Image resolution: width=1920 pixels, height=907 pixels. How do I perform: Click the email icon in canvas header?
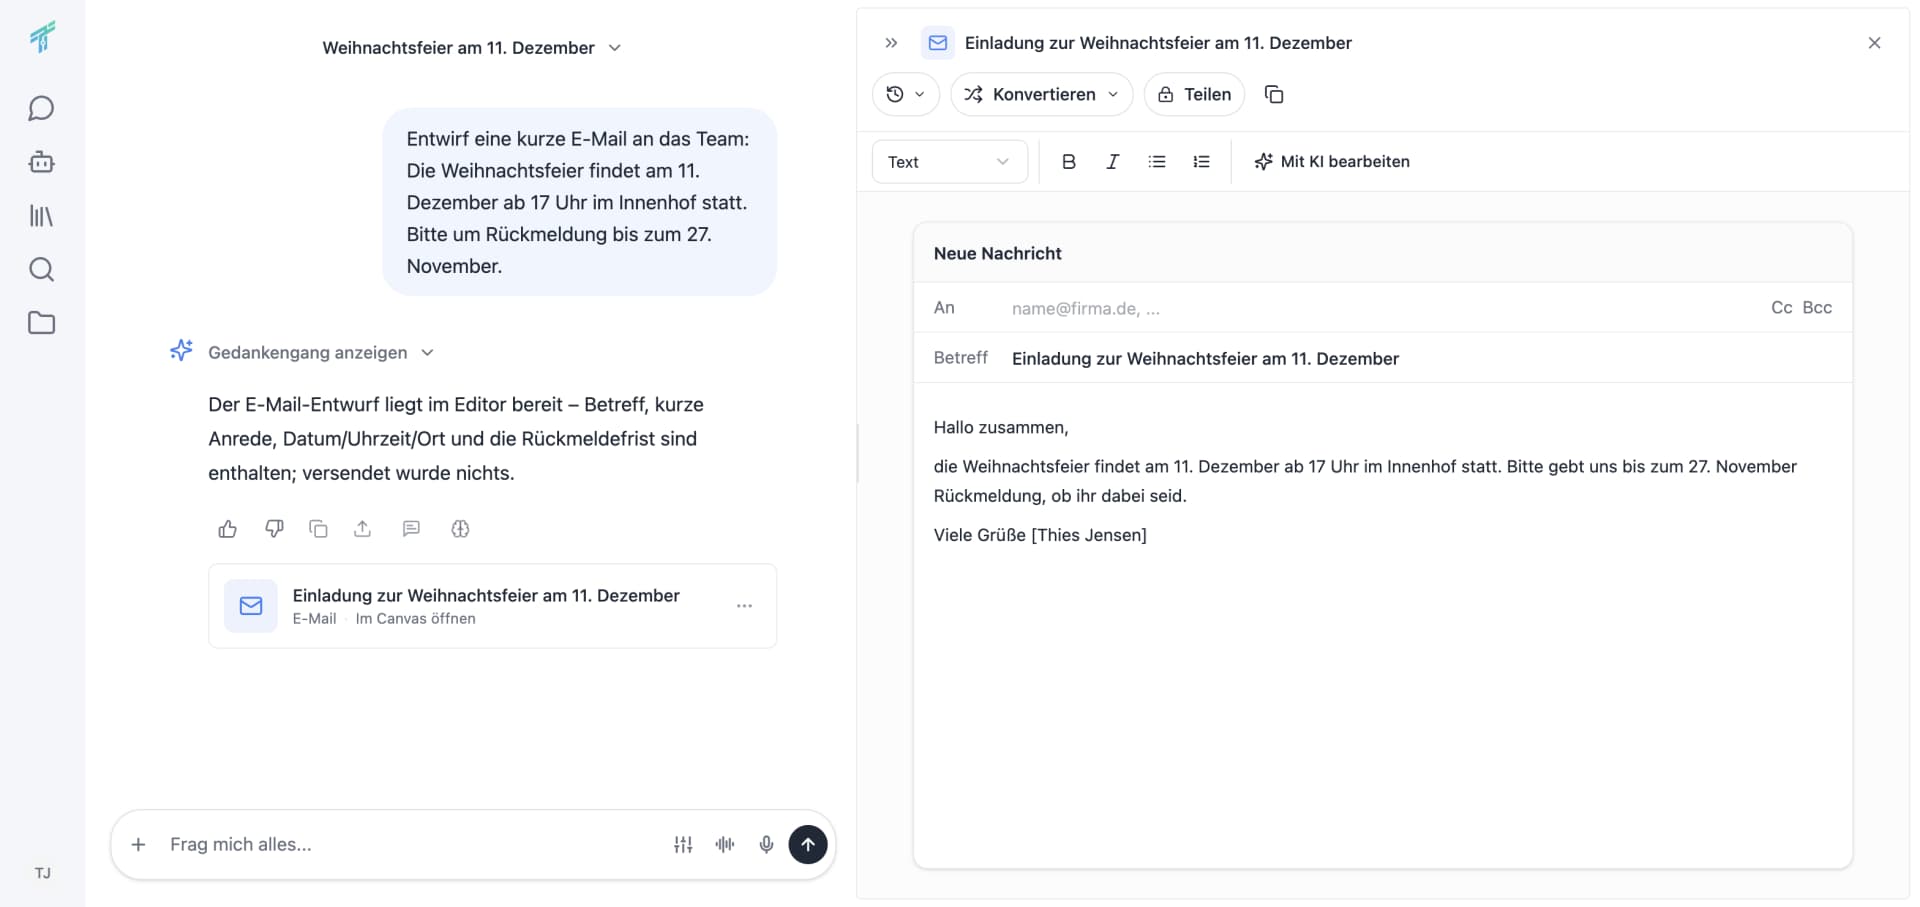938,43
